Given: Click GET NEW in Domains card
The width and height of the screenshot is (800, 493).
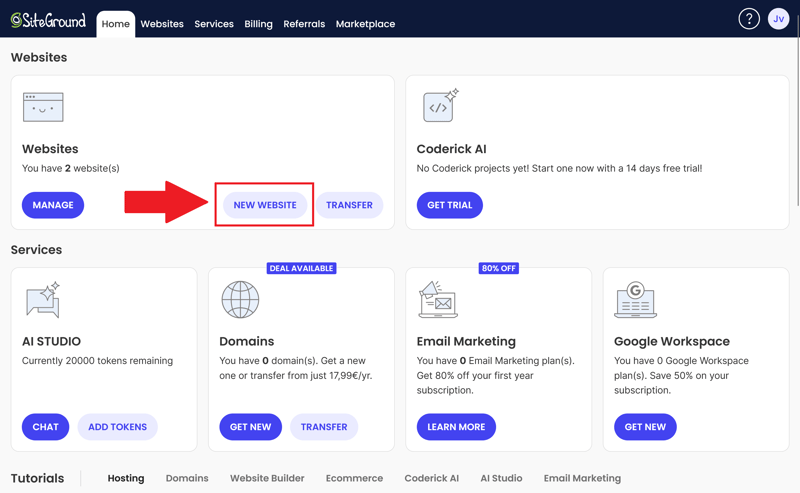Looking at the screenshot, I should coord(251,427).
